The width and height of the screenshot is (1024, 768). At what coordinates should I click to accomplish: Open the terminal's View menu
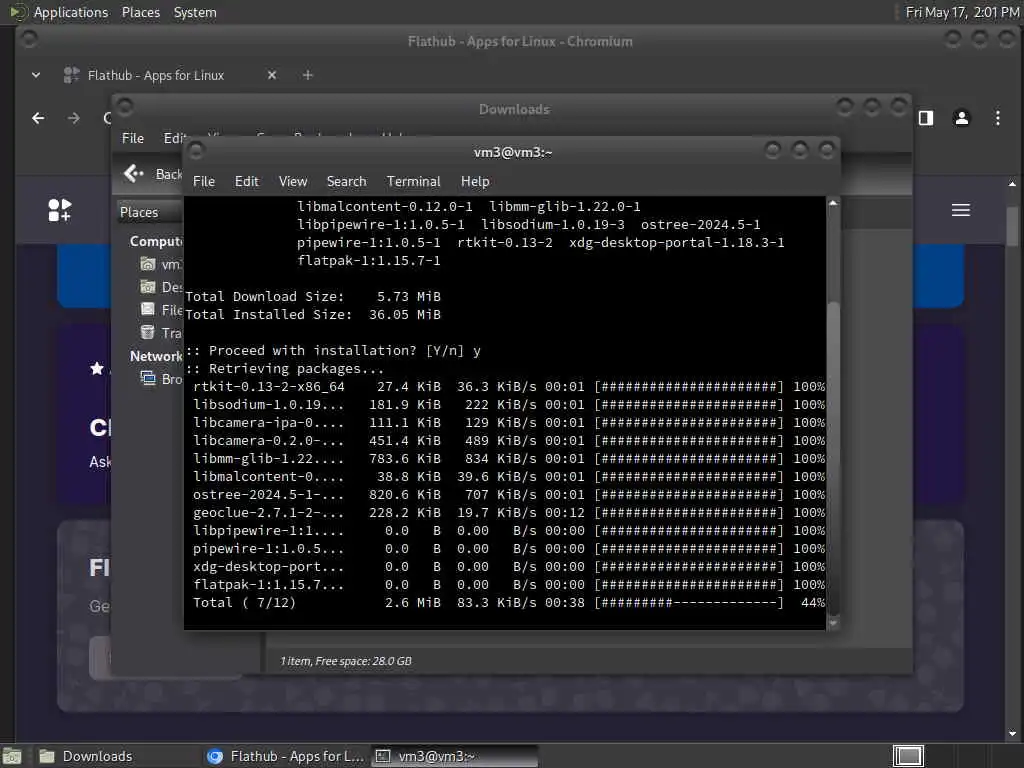[x=293, y=182]
